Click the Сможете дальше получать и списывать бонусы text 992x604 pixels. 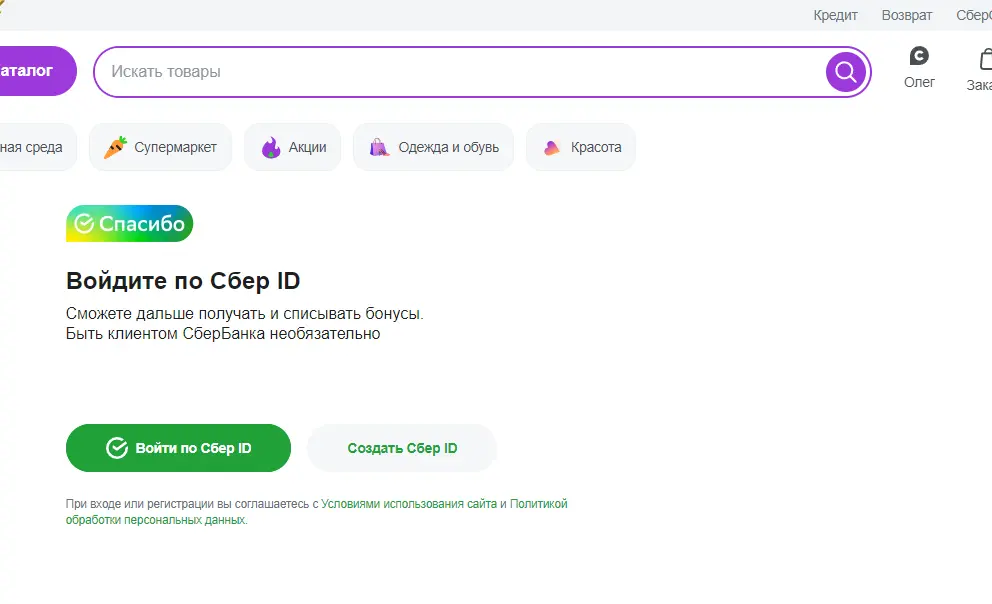click(244, 314)
